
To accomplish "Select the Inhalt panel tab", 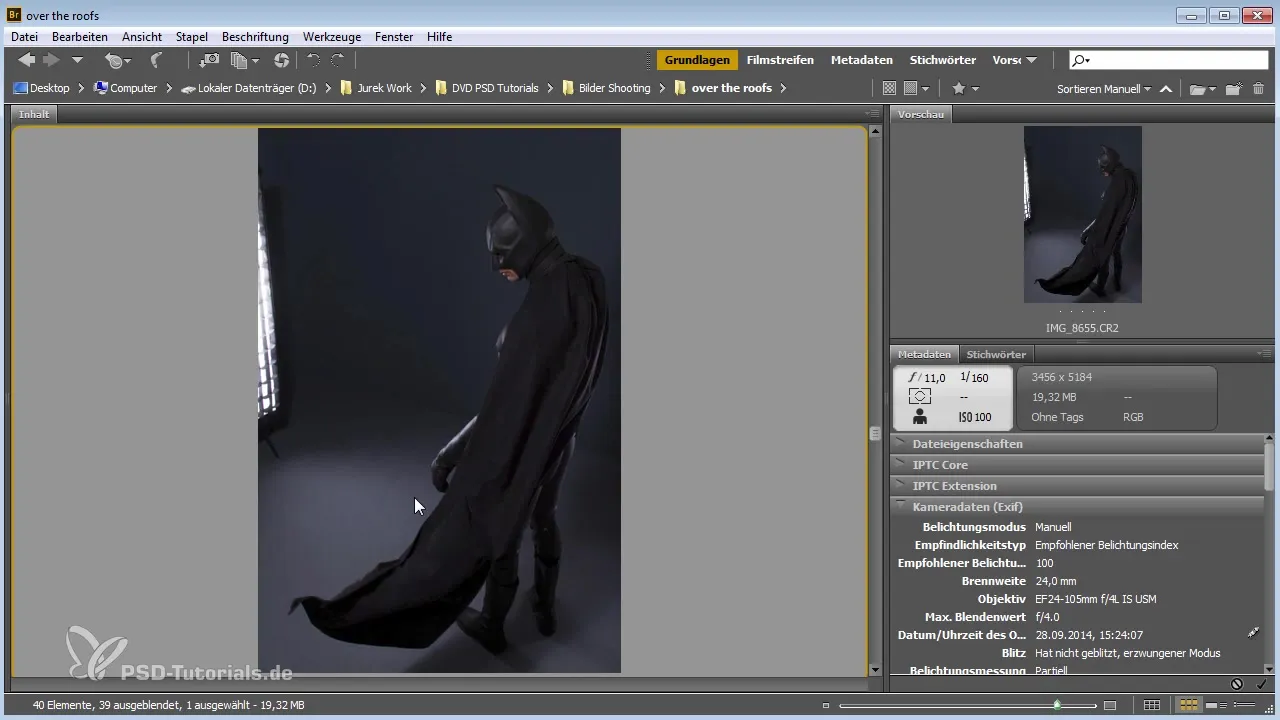I will (35, 114).
